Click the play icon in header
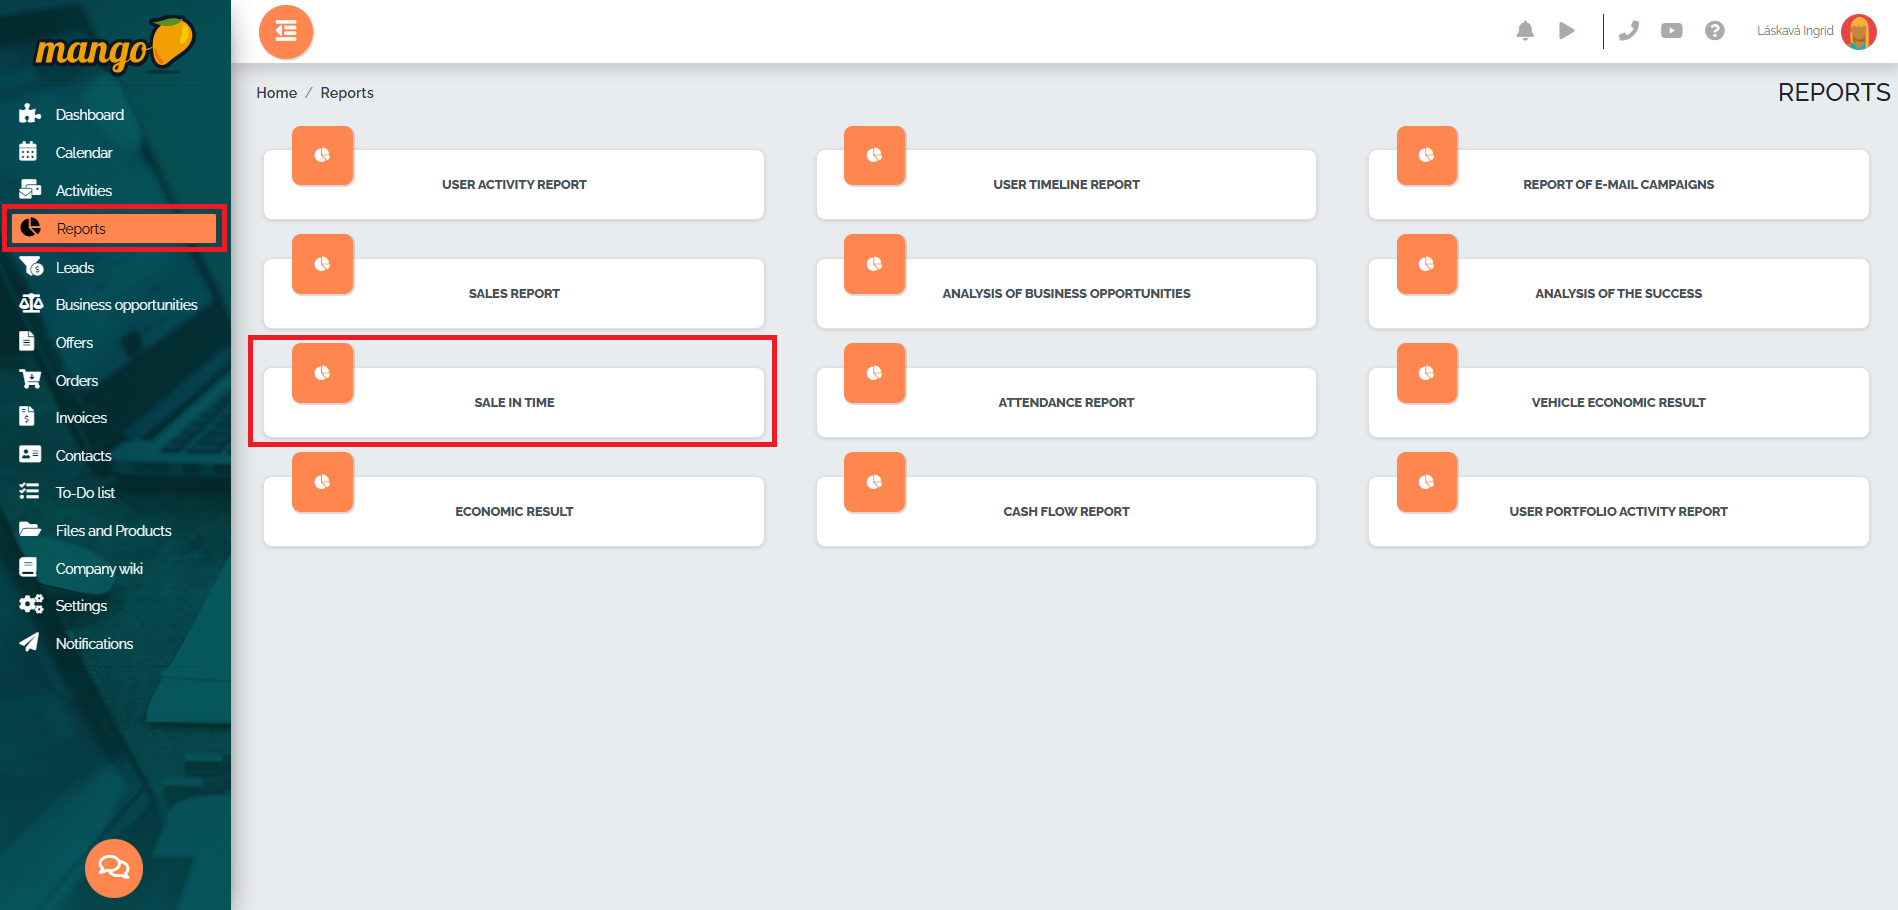The width and height of the screenshot is (1898, 910). click(x=1566, y=31)
